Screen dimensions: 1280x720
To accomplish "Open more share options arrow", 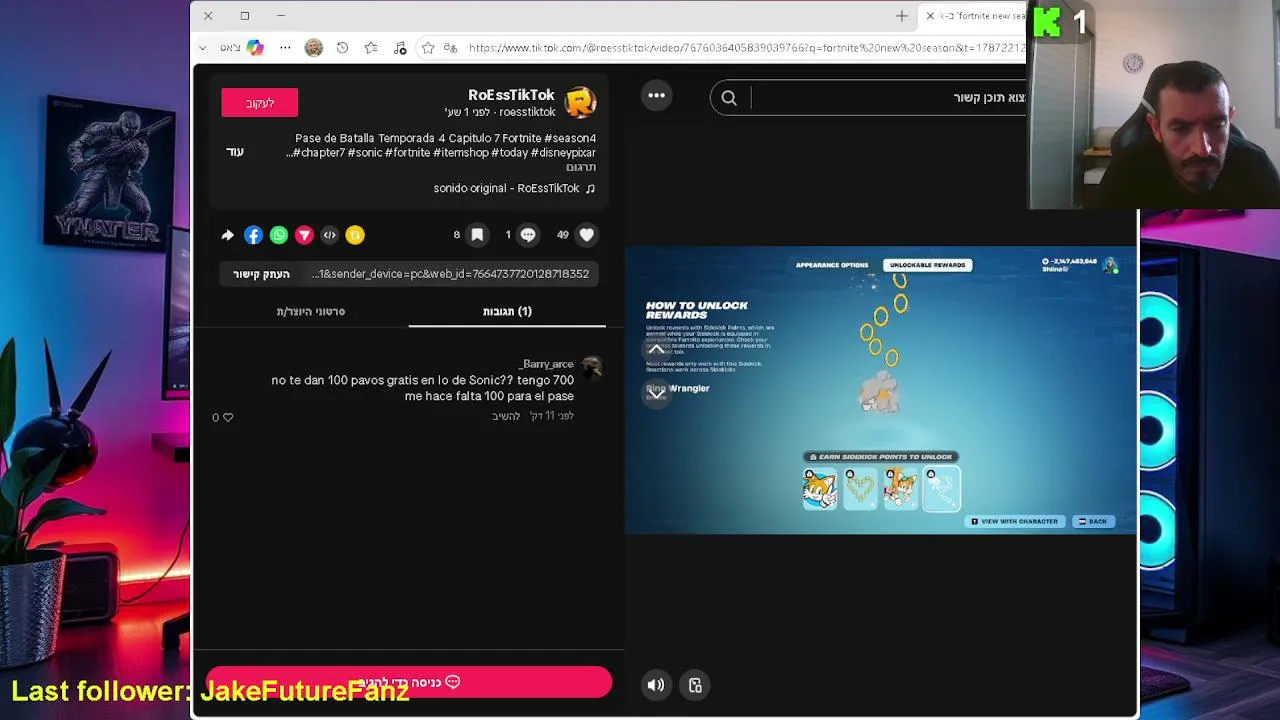I will coord(227,235).
